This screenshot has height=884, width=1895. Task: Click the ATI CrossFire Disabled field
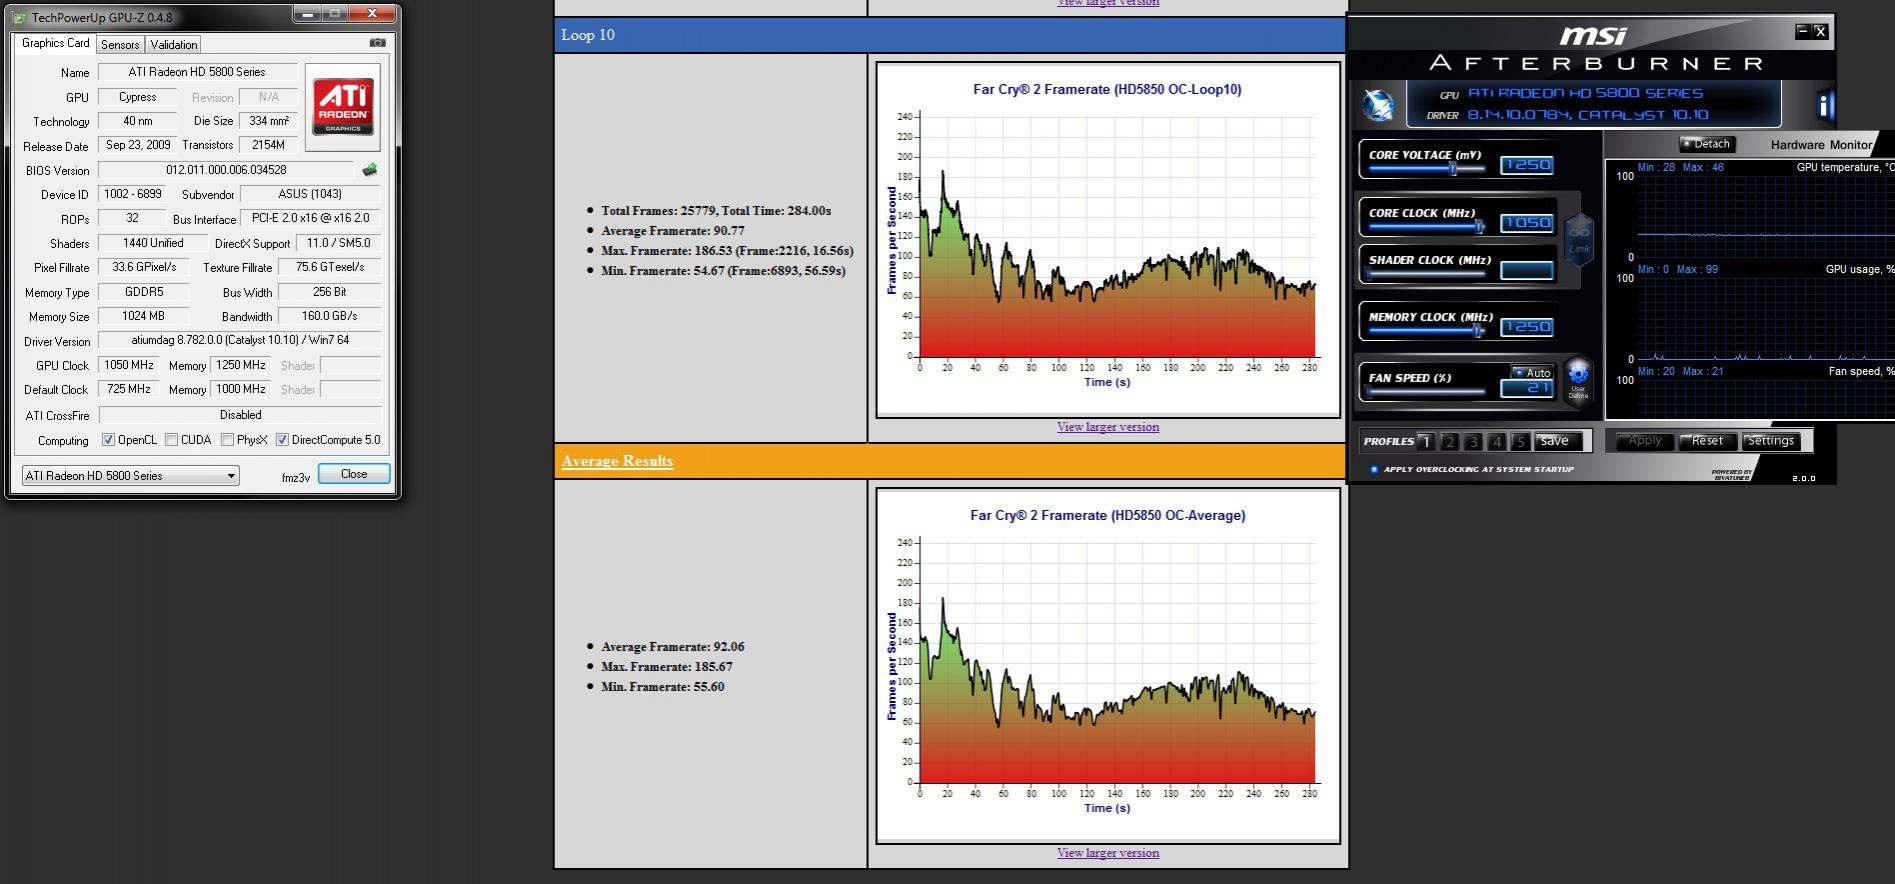(x=239, y=415)
